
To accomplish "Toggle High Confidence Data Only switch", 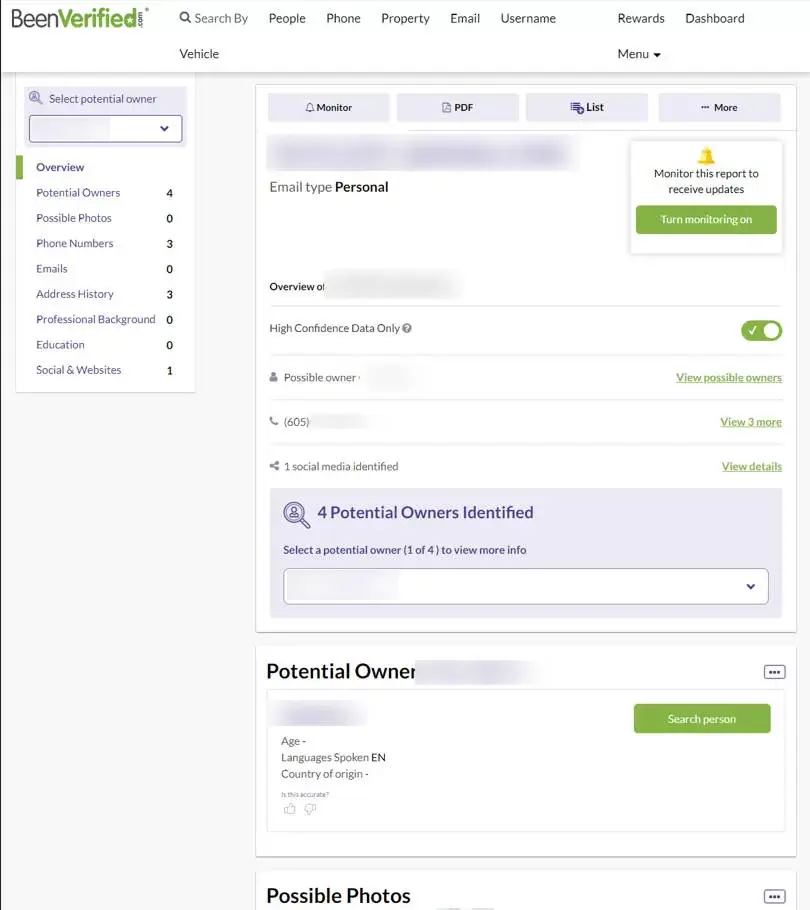I will (x=761, y=330).
